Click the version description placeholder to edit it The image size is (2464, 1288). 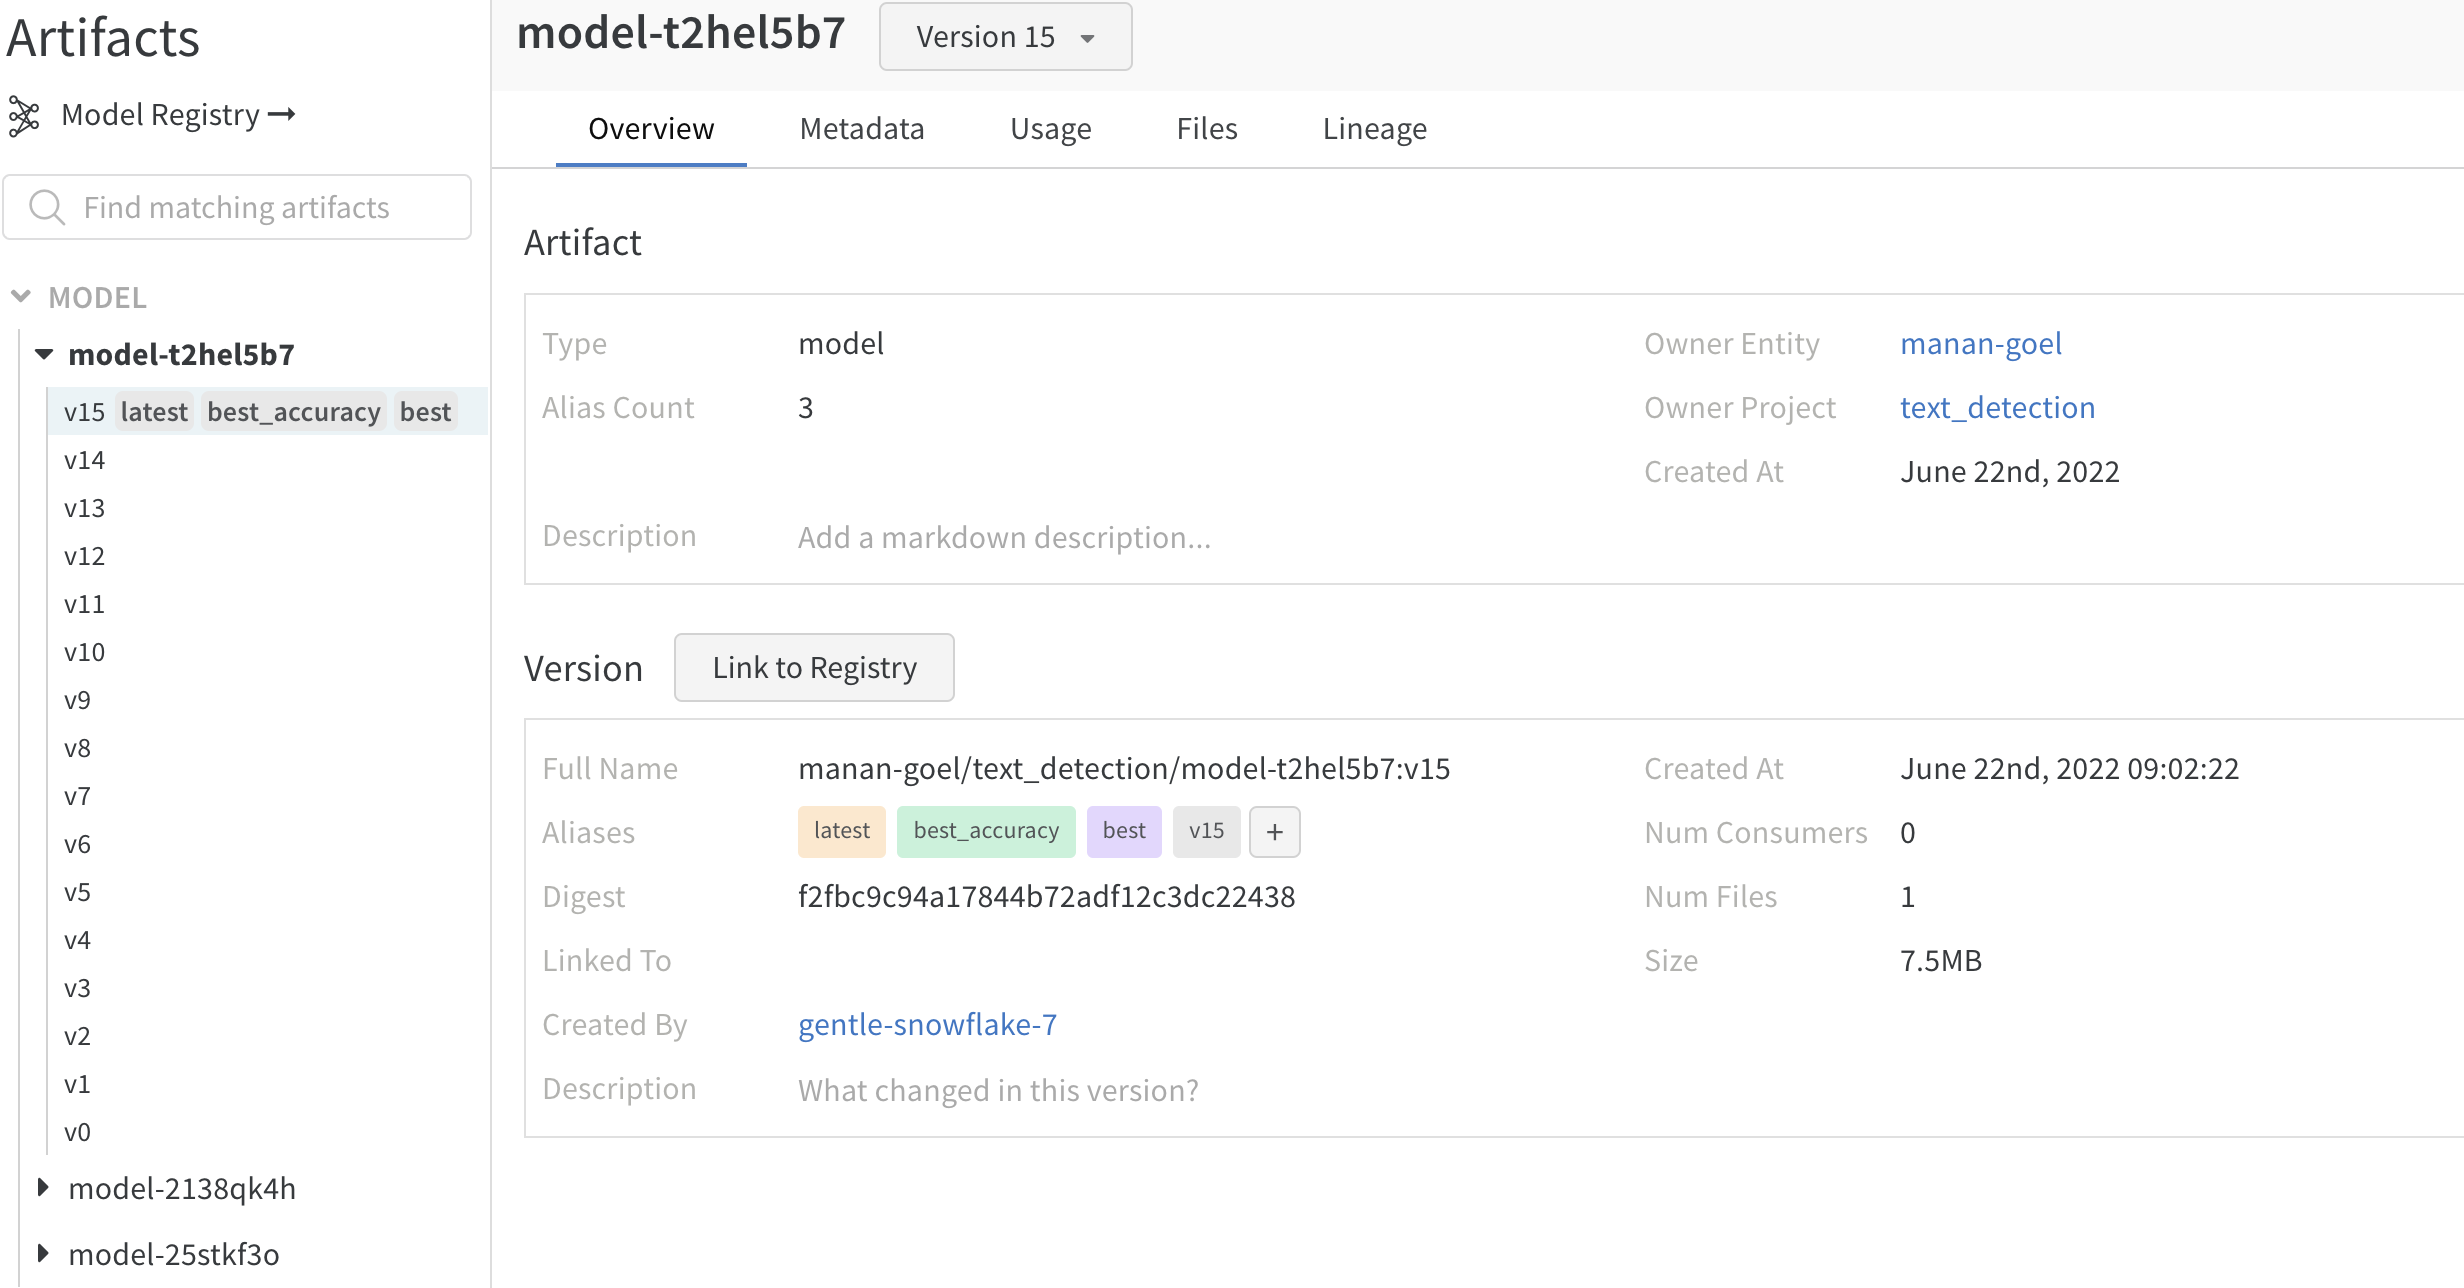click(998, 1089)
